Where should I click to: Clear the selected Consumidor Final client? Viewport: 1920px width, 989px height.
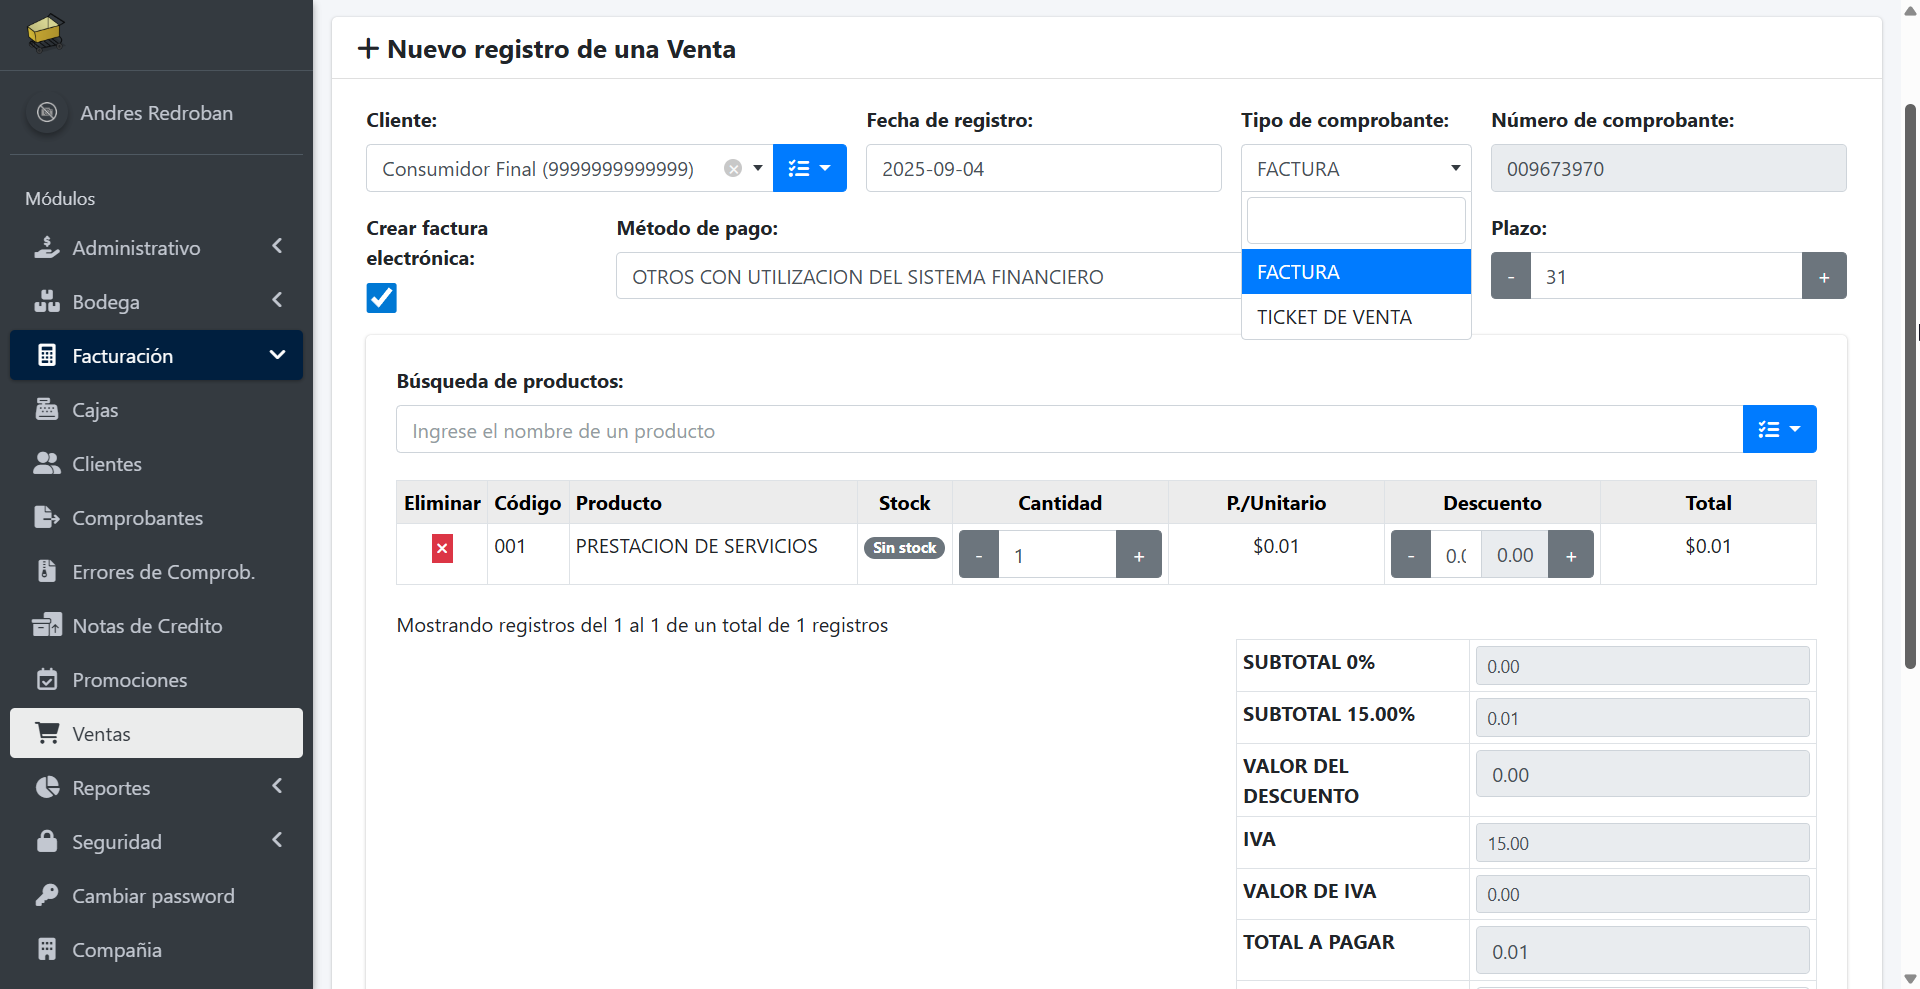[733, 168]
